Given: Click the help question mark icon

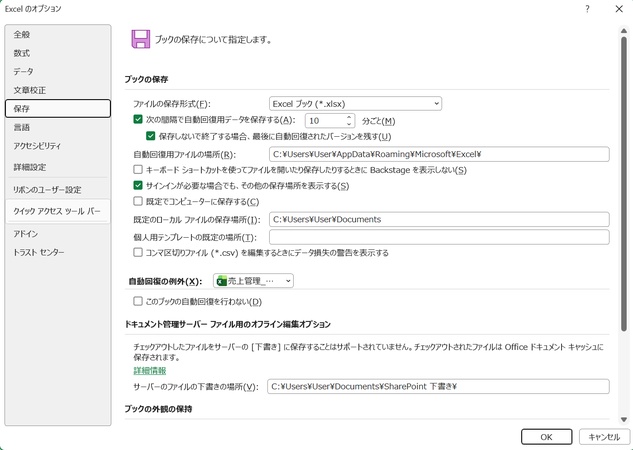Looking at the screenshot, I should click(x=587, y=9).
